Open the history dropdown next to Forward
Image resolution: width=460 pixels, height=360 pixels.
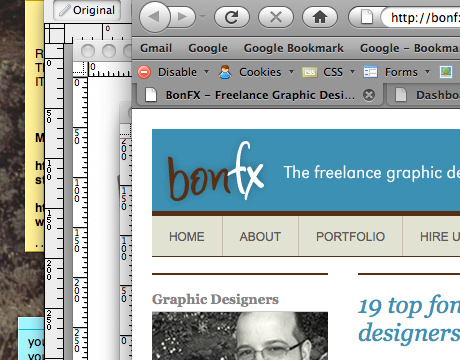tap(203, 16)
